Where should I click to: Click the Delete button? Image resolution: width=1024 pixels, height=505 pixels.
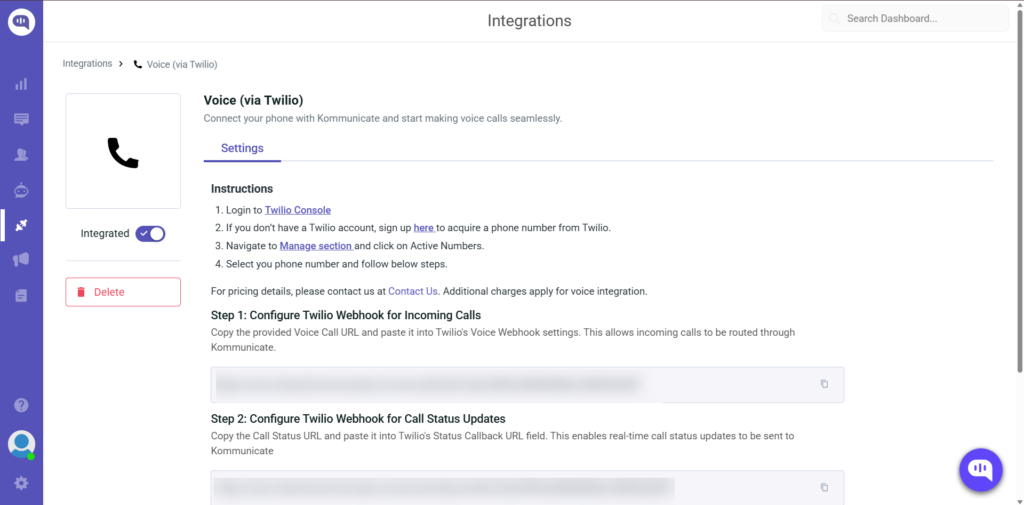[x=123, y=292]
